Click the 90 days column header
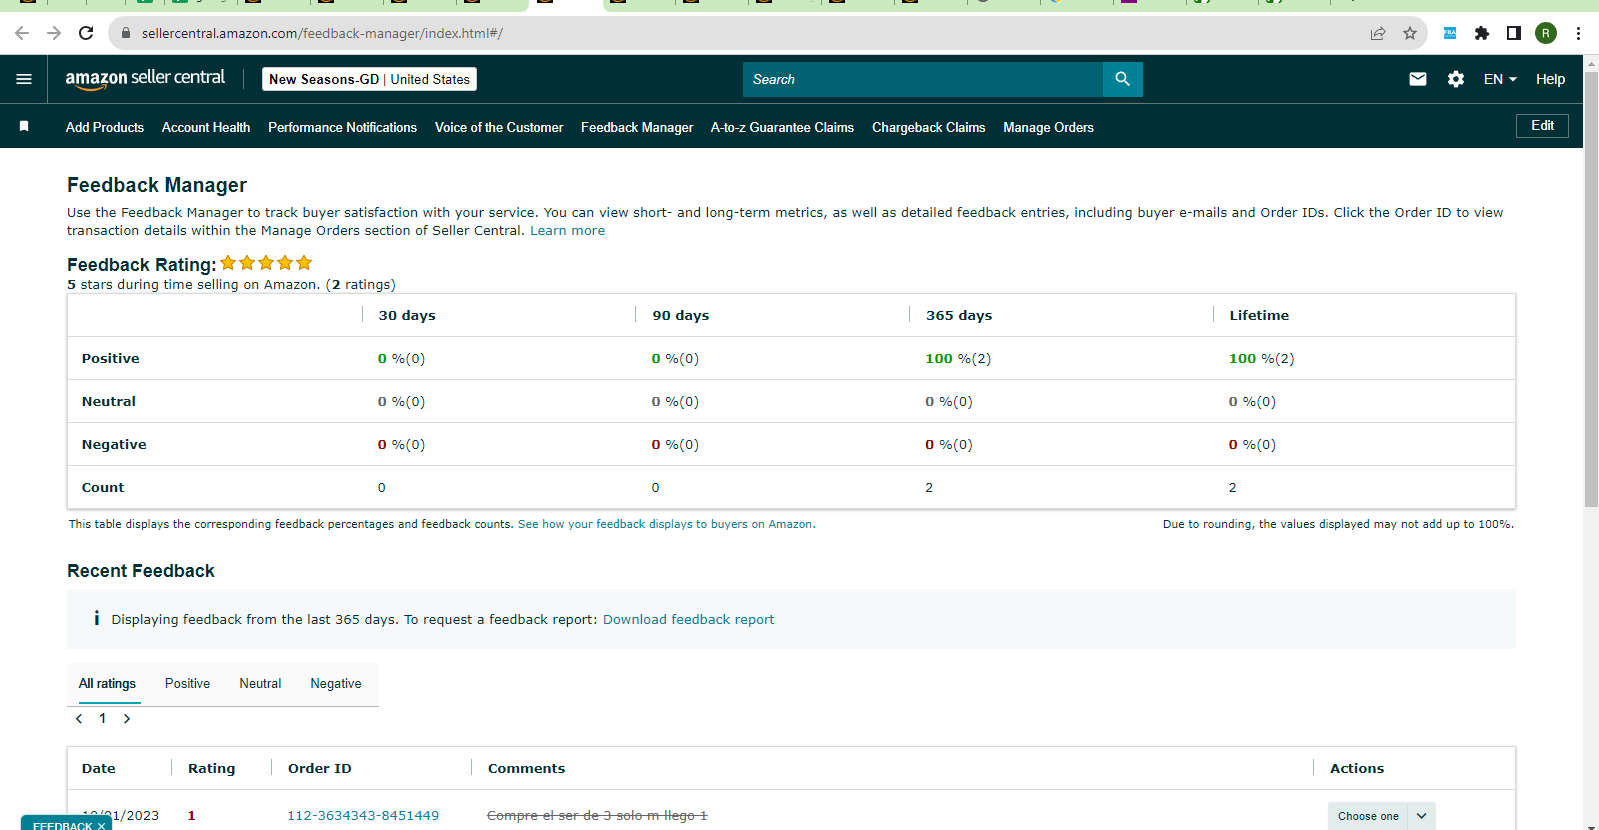 click(x=681, y=315)
